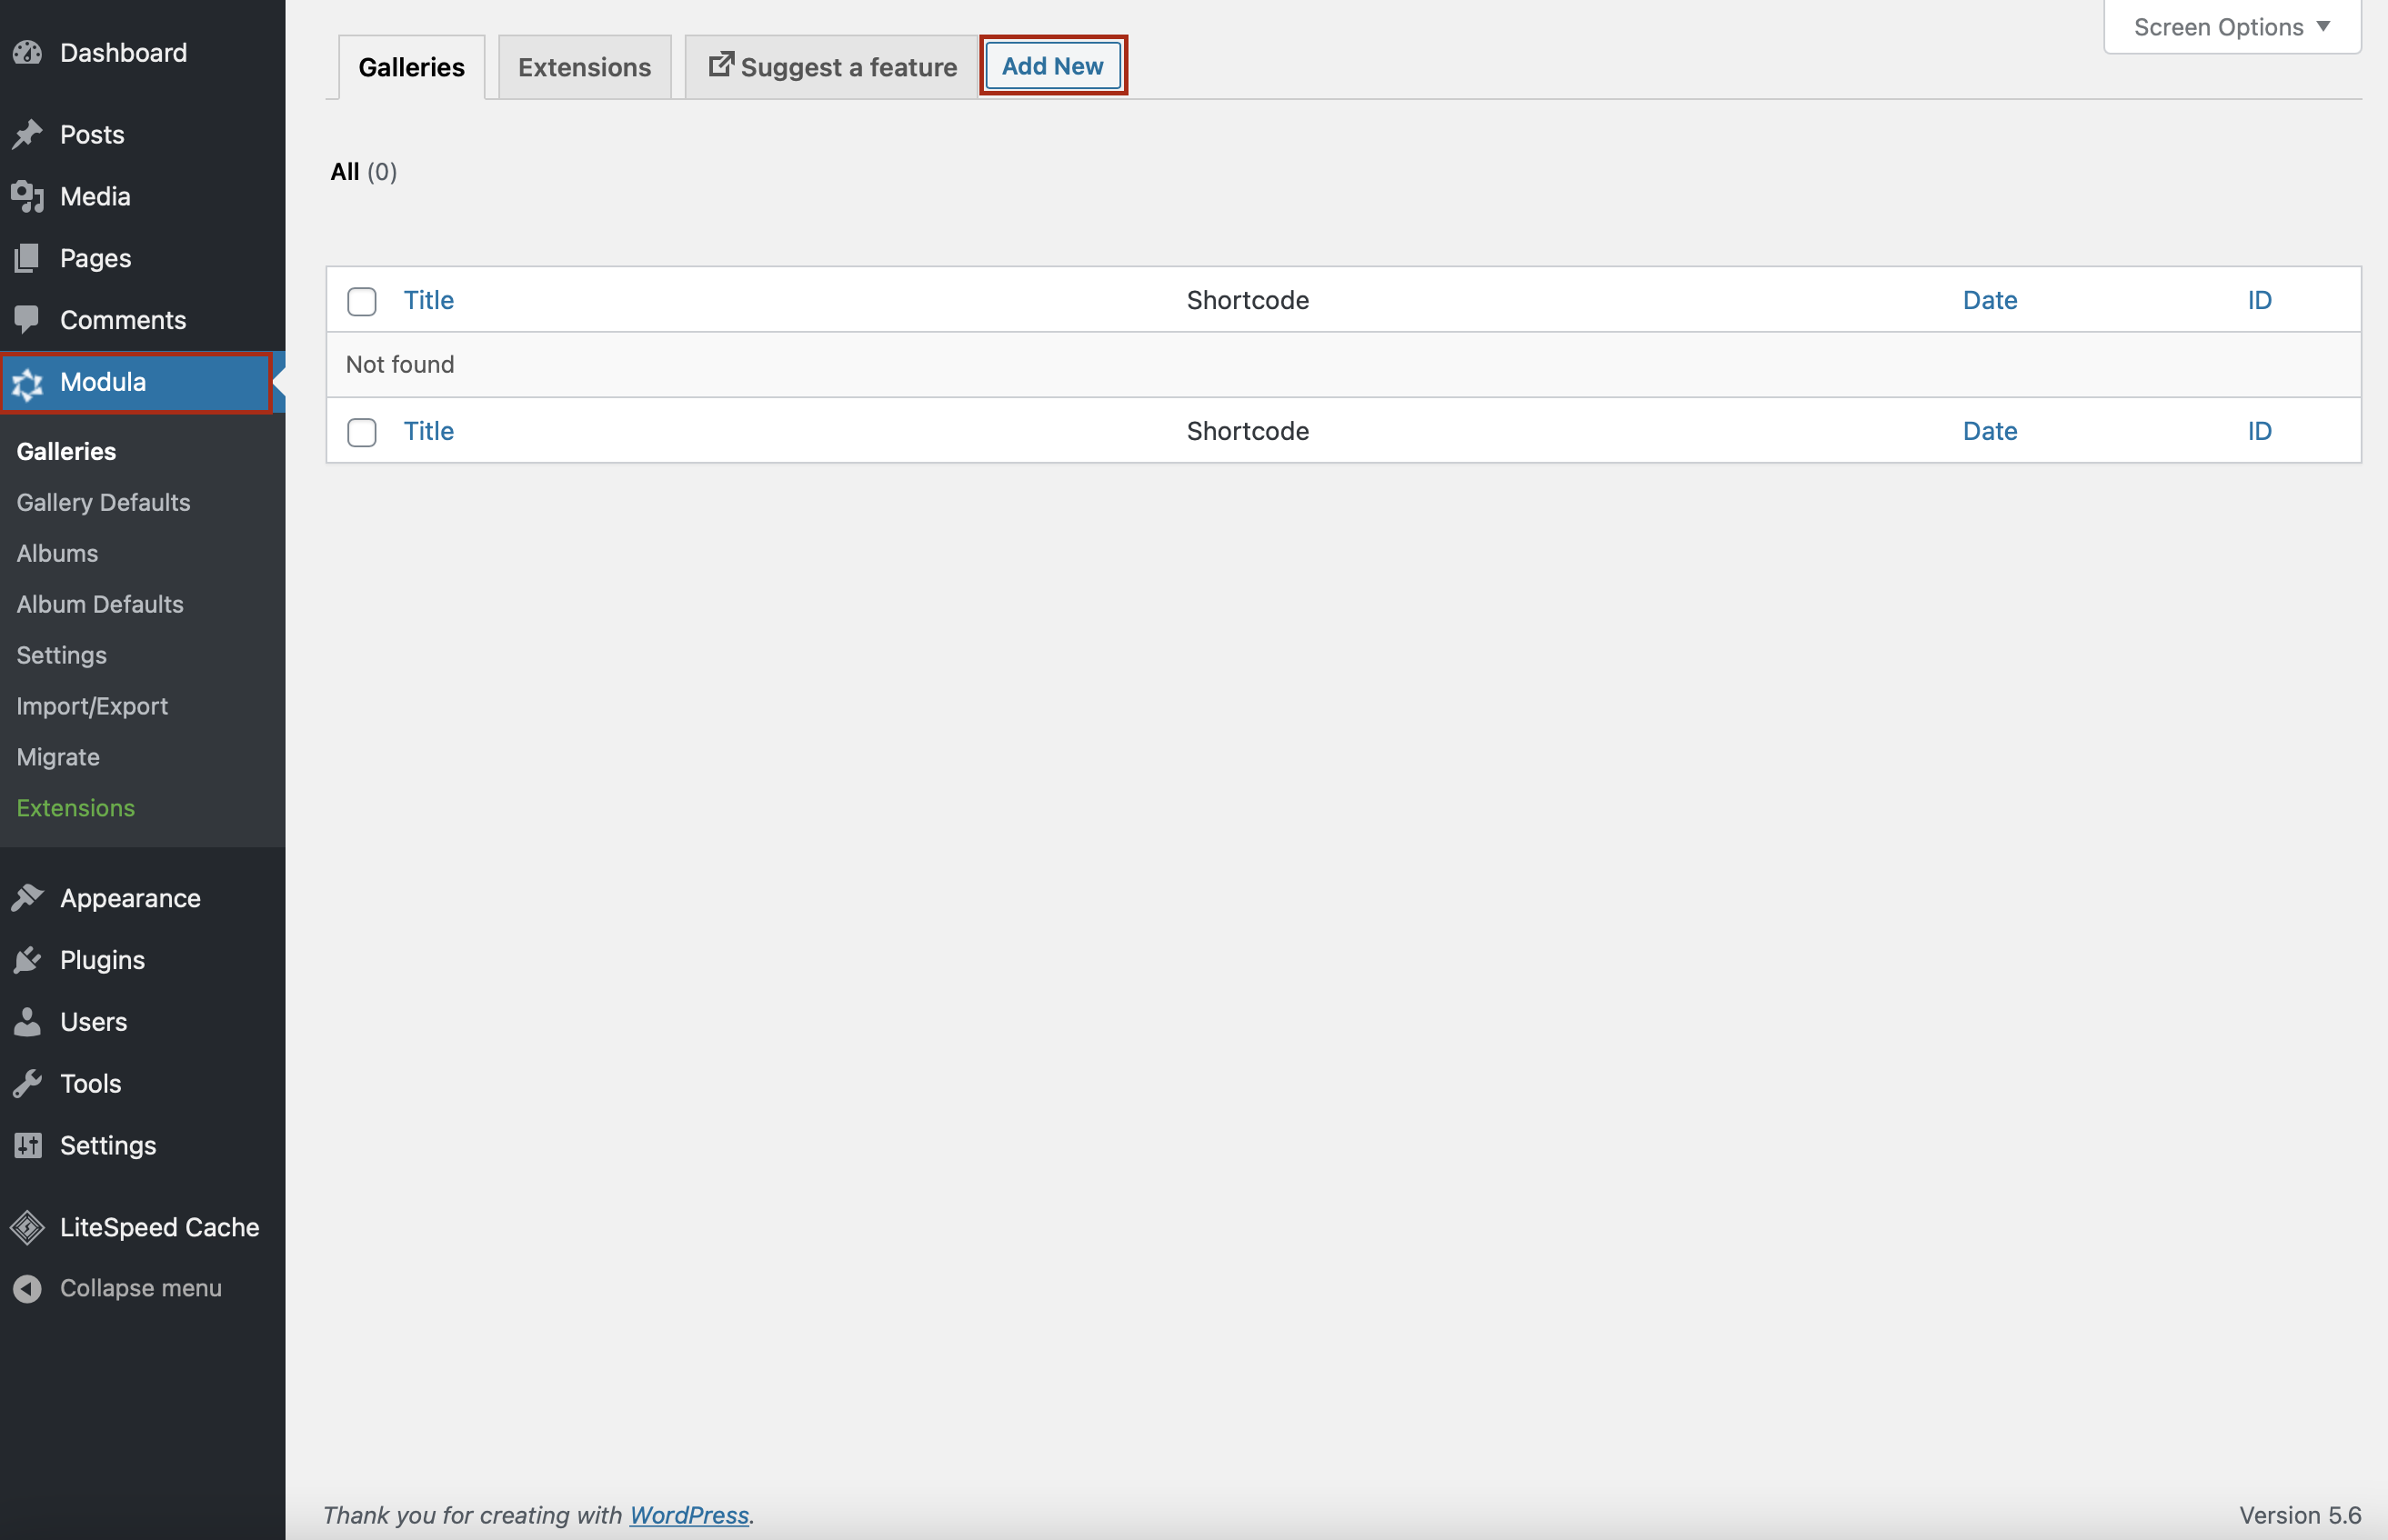
Task: Click the Migrate menu item
Action: pyautogui.click(x=57, y=755)
